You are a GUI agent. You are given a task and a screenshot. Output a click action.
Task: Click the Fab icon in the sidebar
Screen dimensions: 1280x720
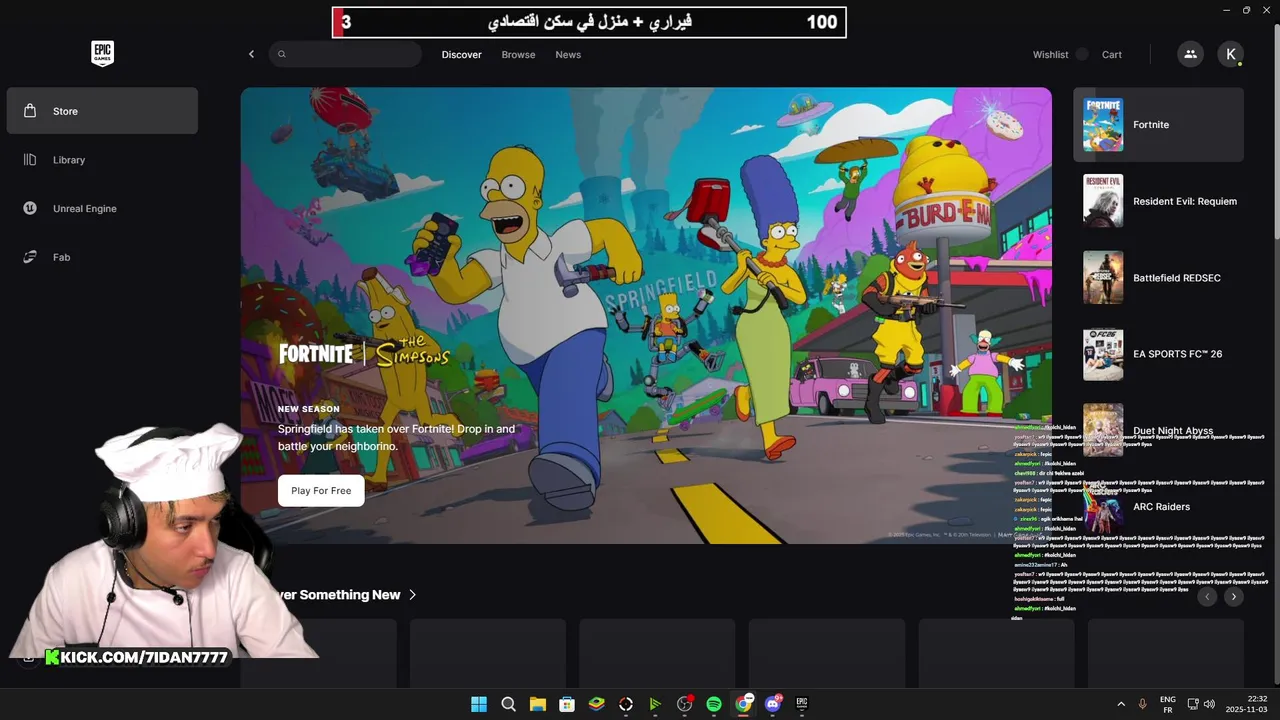click(x=30, y=257)
